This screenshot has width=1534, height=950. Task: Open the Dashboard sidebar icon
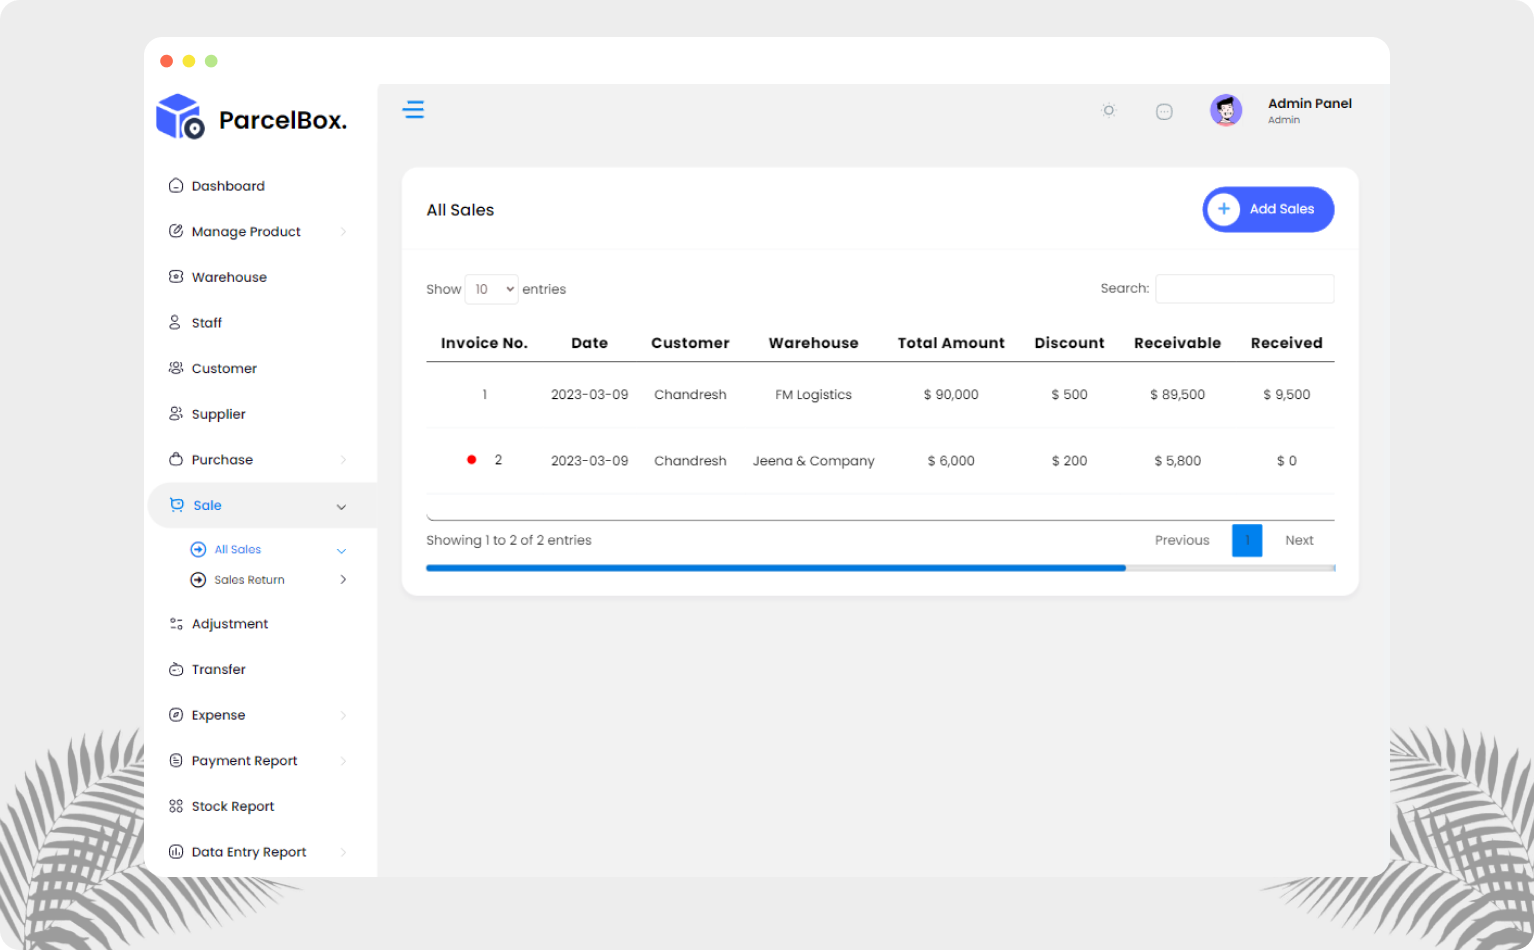point(176,186)
